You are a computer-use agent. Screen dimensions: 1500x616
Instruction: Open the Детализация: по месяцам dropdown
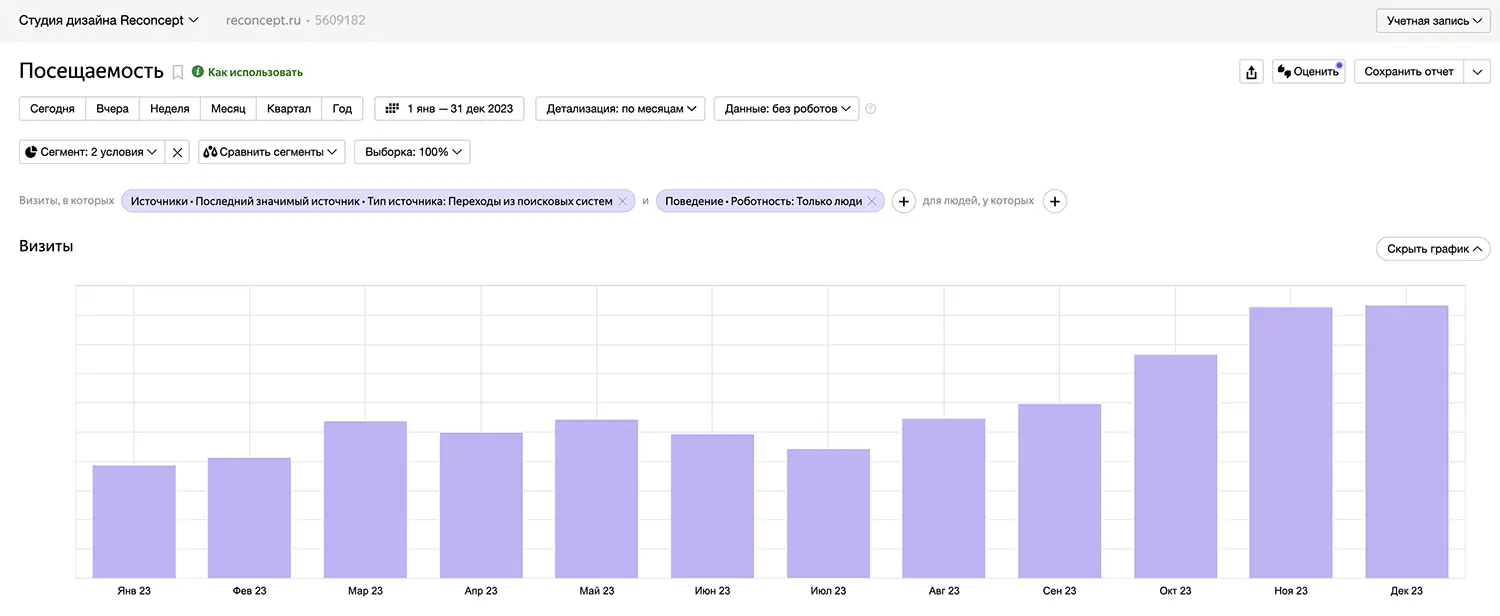coord(620,109)
